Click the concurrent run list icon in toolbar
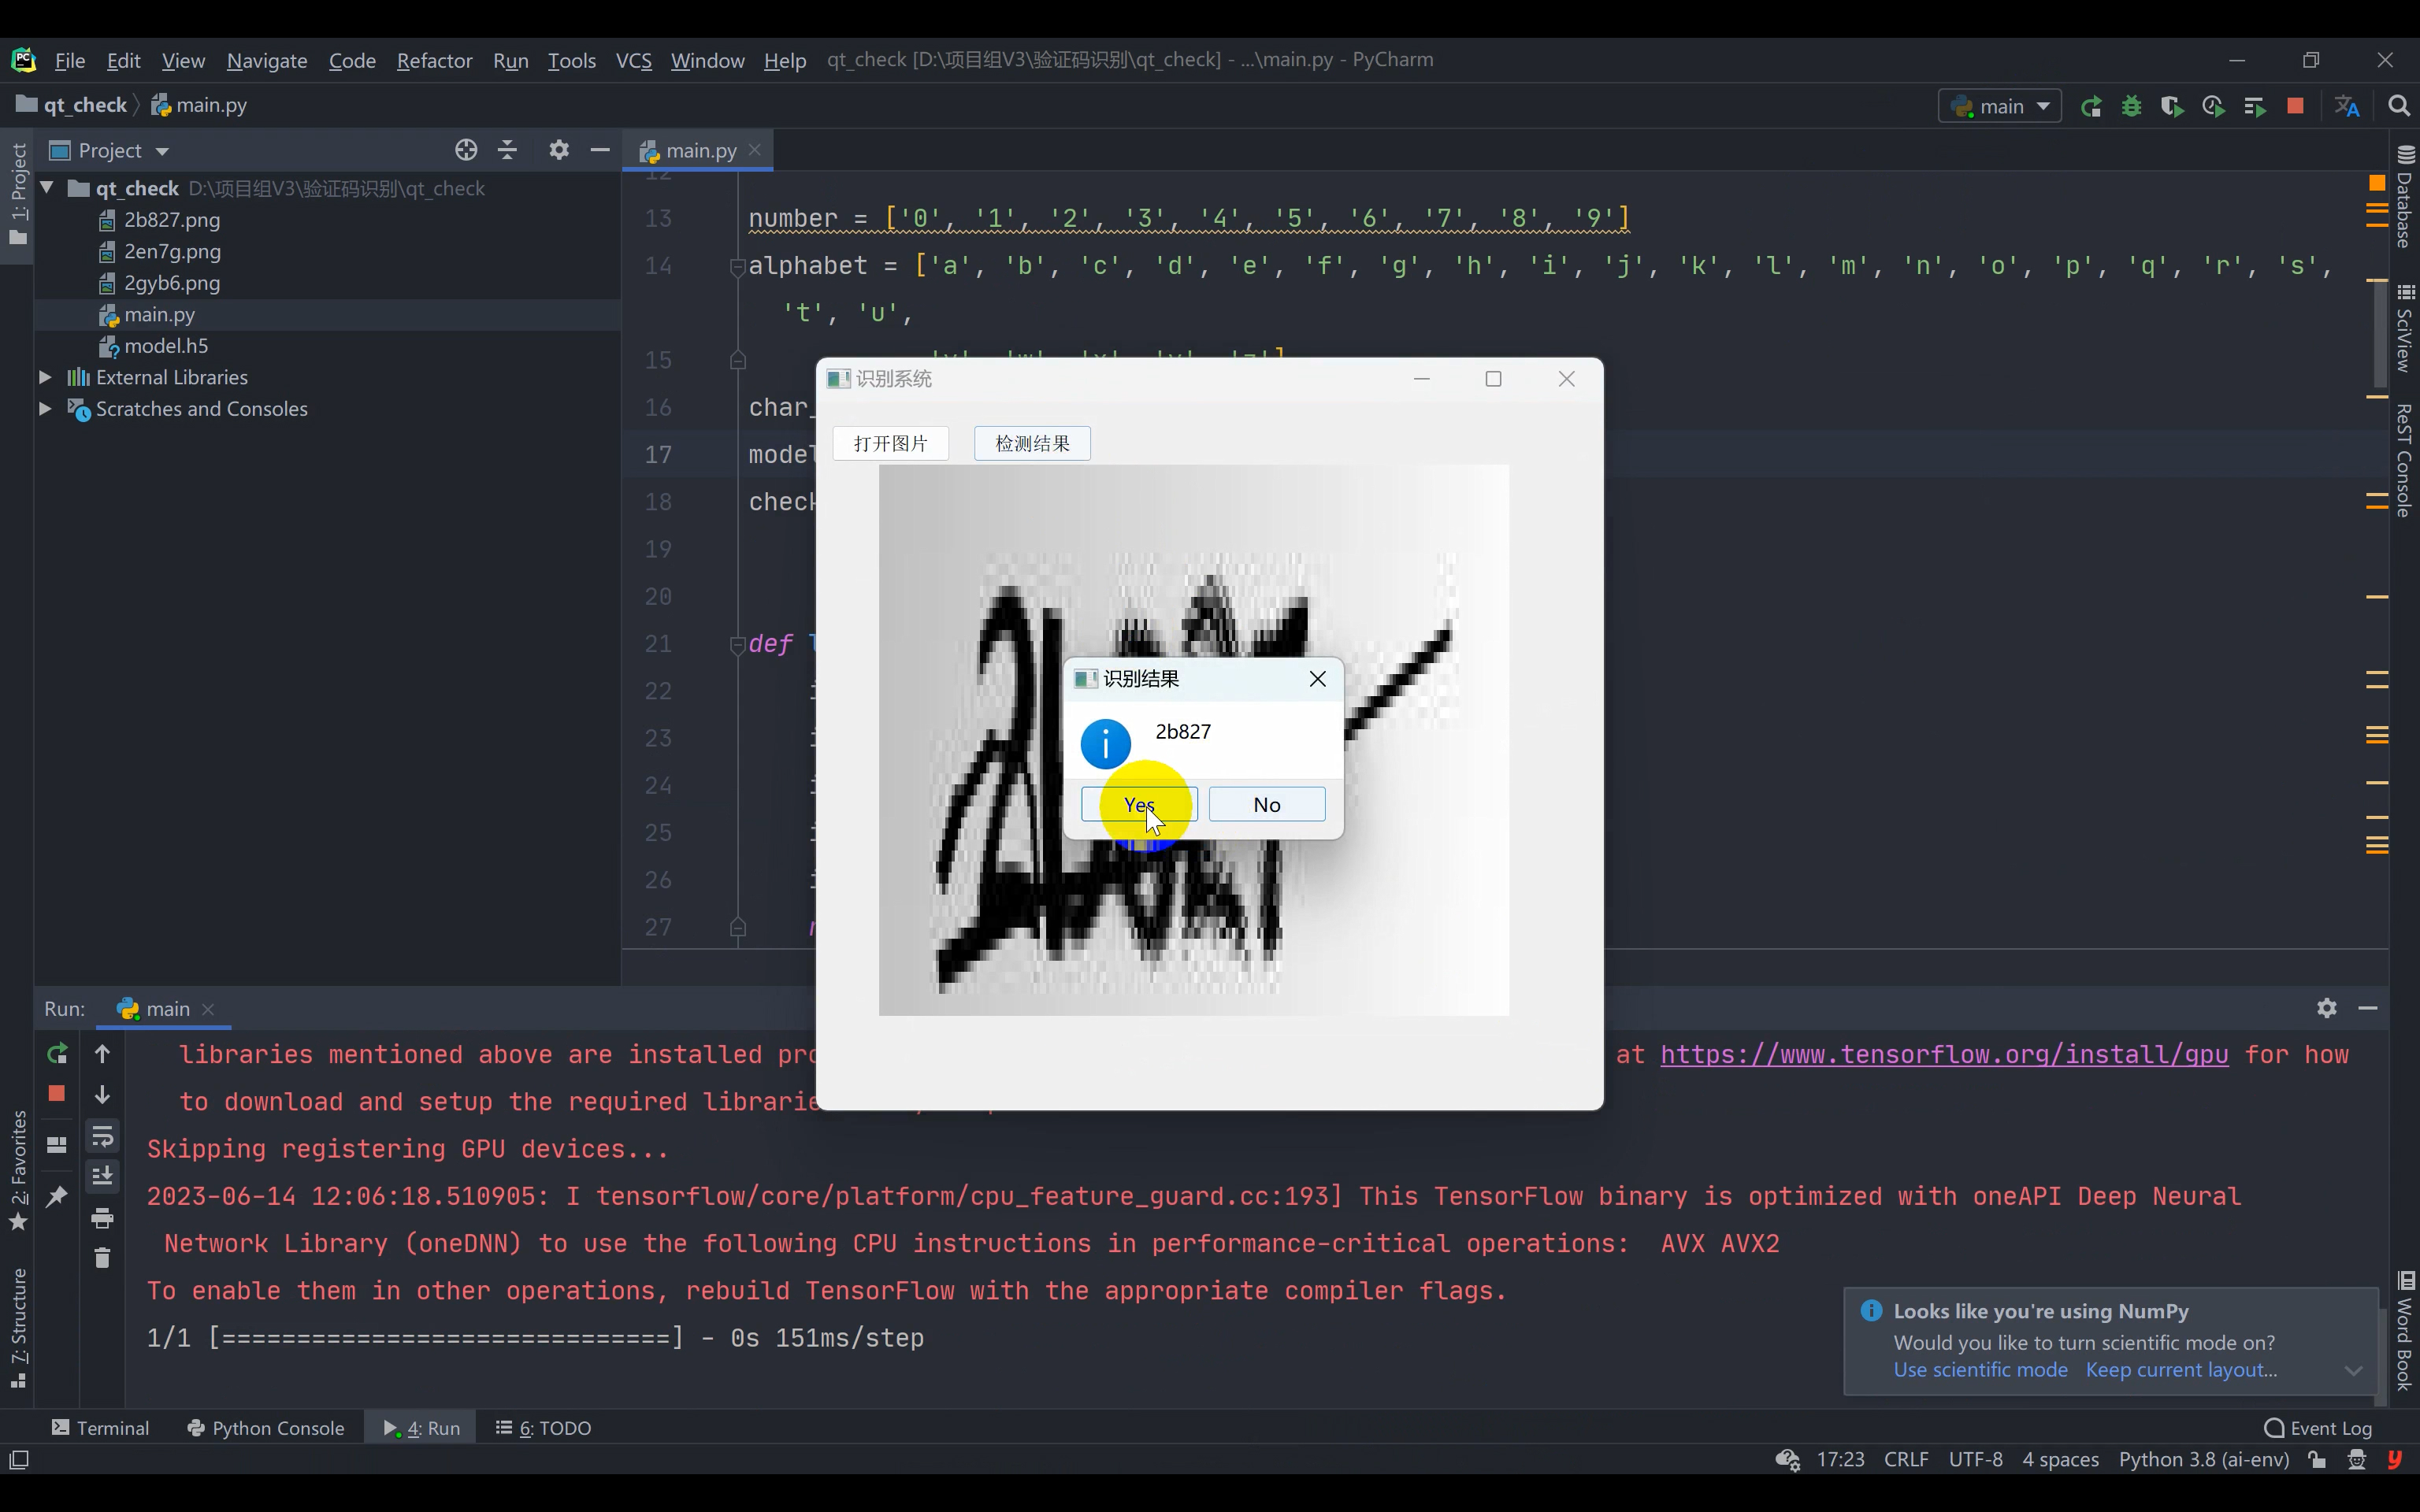 click(2254, 107)
